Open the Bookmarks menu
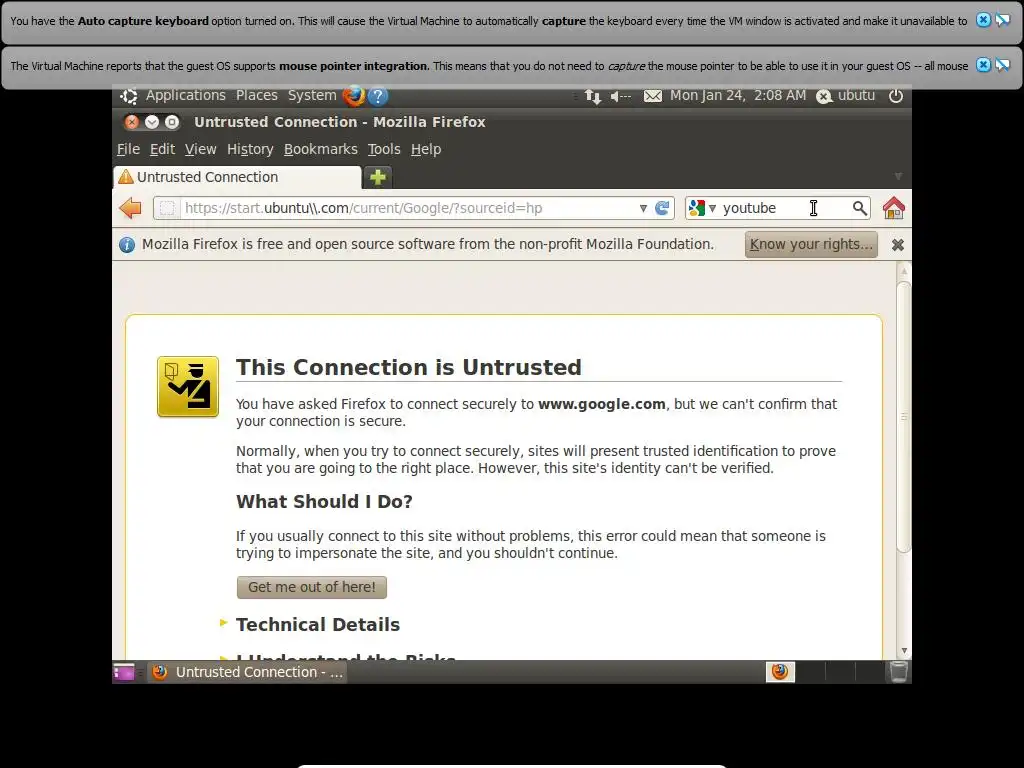This screenshot has width=1024, height=768. click(321, 149)
